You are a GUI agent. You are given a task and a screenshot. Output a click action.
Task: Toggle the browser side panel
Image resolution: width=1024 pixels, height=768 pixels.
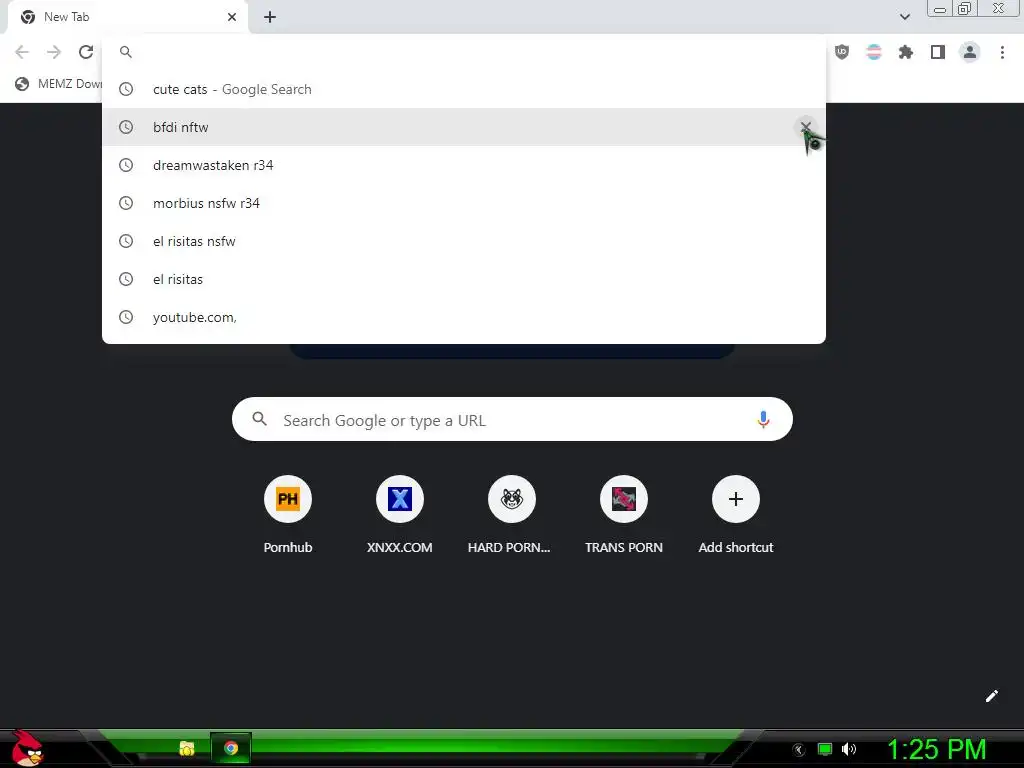(x=938, y=52)
